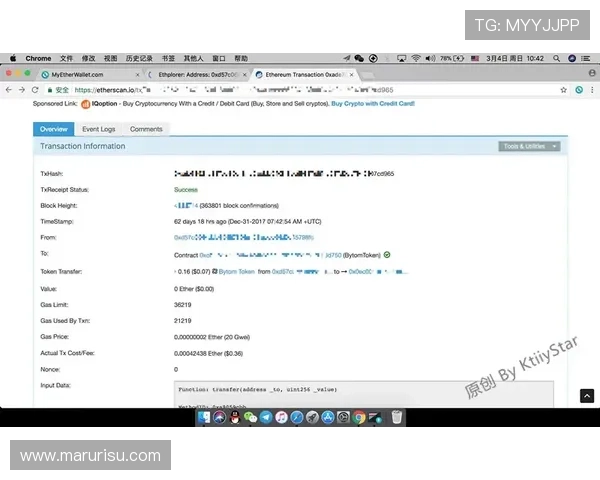Open token transfer recipient address link

[x=378, y=271]
